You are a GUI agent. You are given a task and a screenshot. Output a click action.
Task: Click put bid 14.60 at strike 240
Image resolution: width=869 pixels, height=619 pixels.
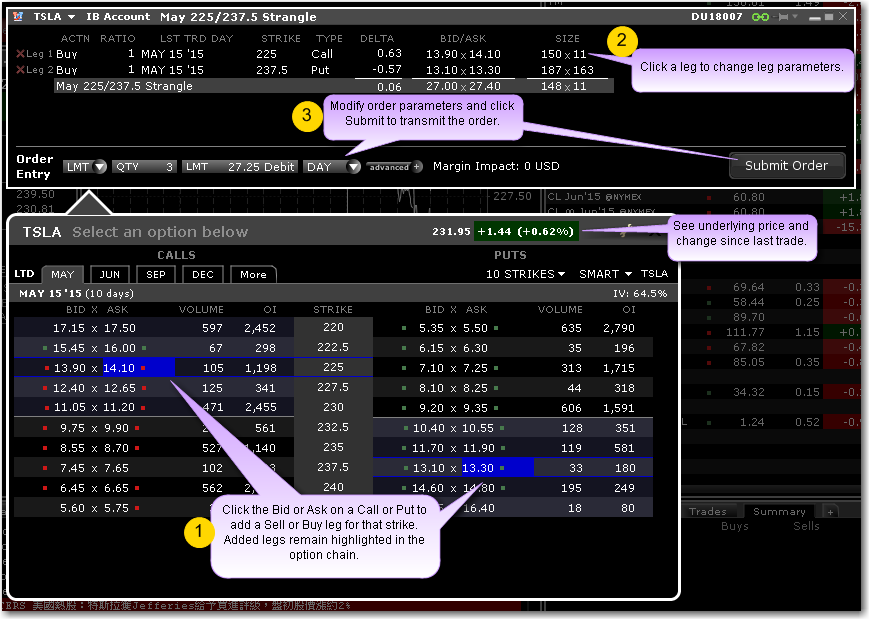[428, 488]
